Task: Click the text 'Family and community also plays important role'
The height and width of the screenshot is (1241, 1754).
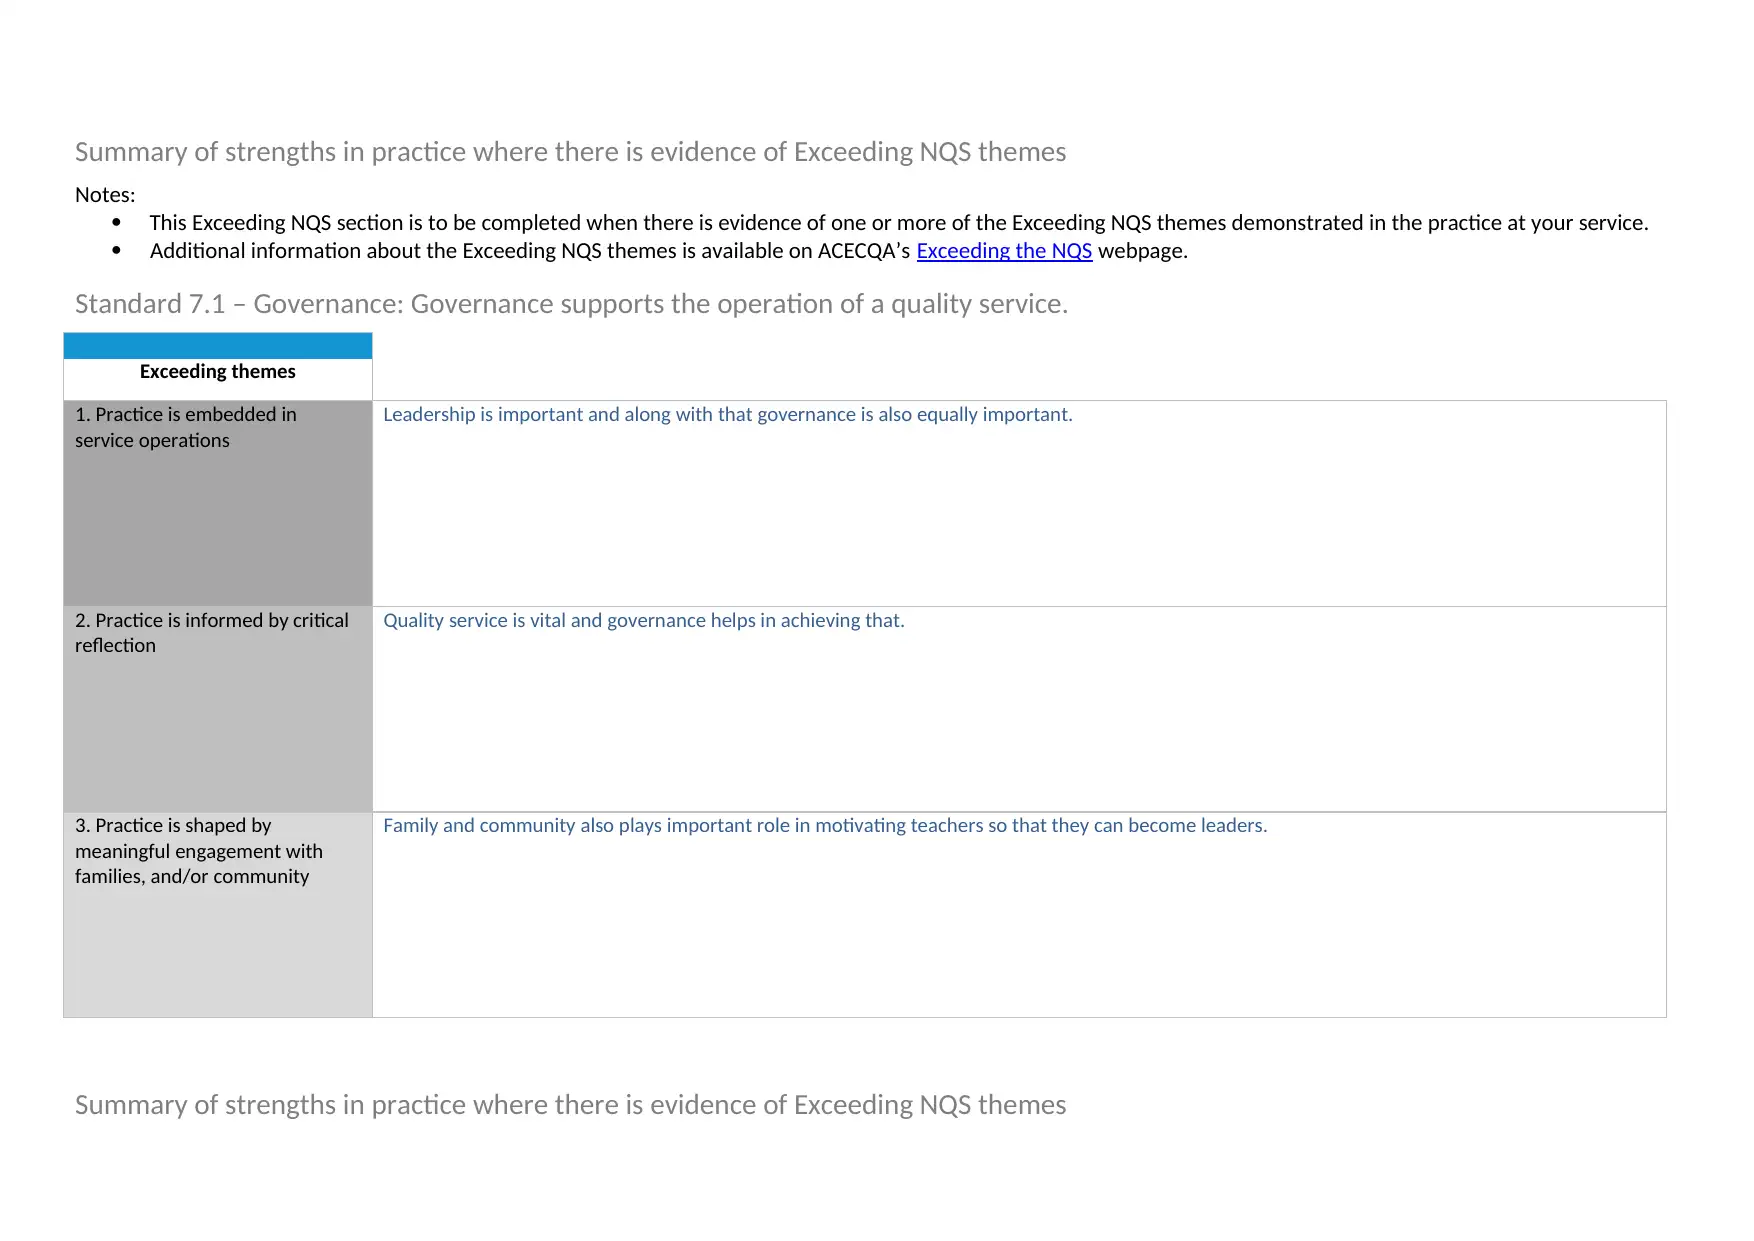Action: coord(825,826)
